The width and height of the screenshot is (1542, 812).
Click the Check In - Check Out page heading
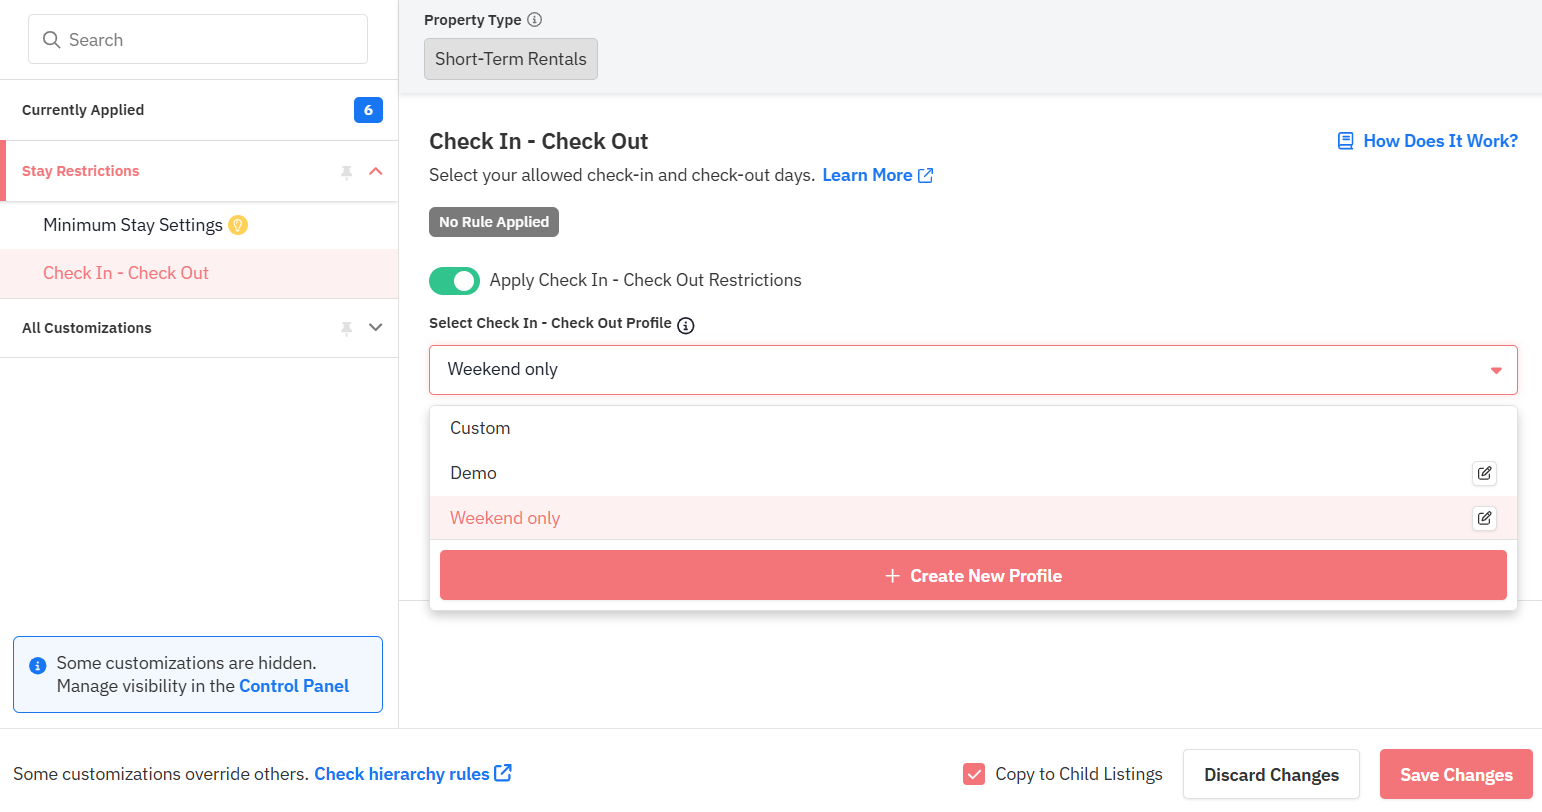(539, 141)
